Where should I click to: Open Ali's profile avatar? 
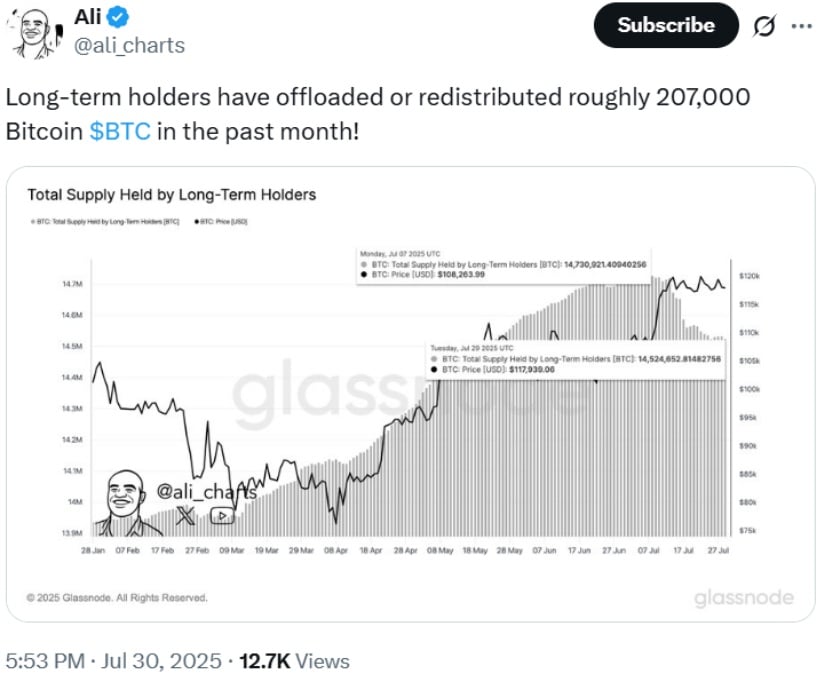click(34, 33)
